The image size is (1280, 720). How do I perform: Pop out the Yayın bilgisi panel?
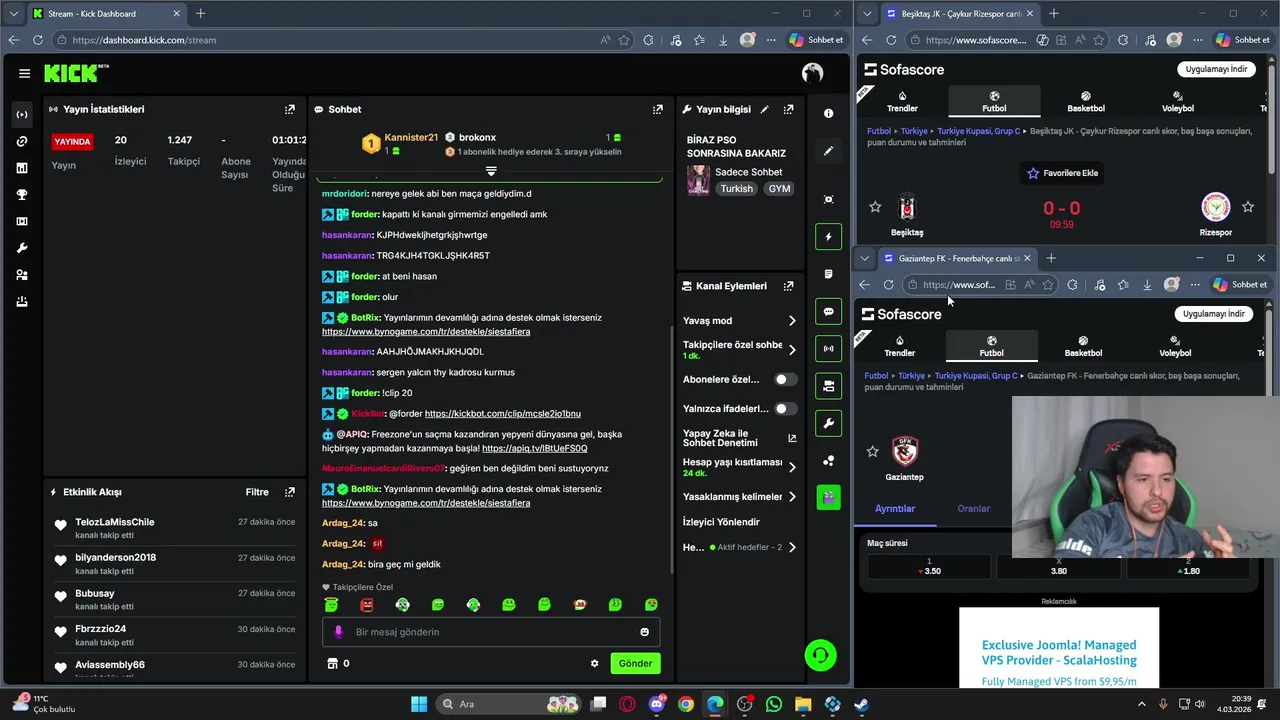[x=789, y=109]
